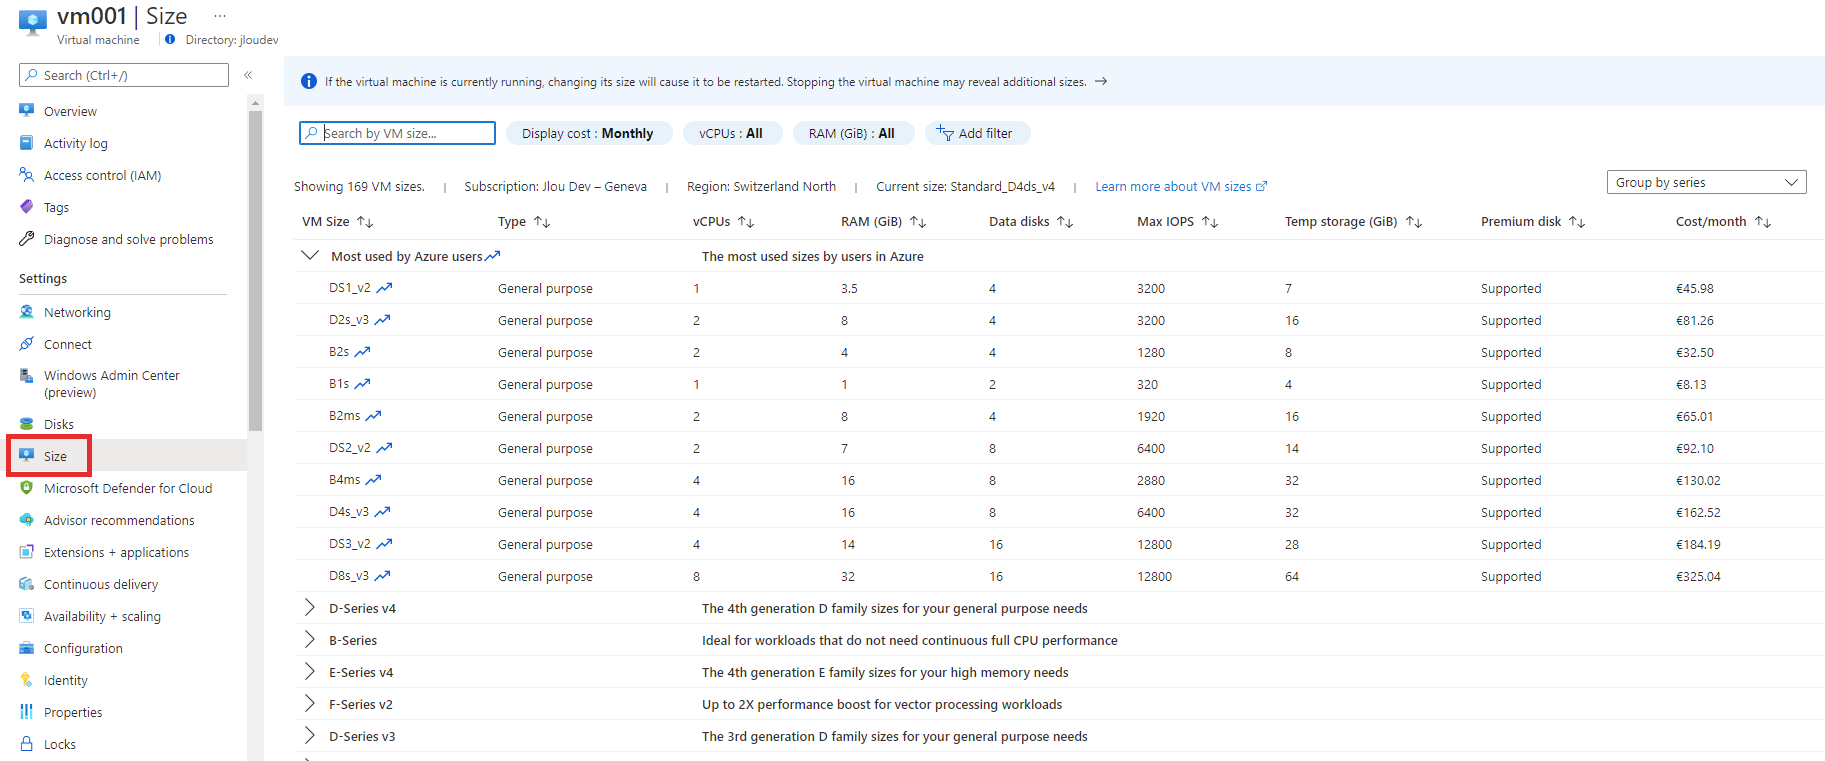Sort by Max IOPS column arrows
Screen dimensions: 1825x761
pyautogui.click(x=1210, y=222)
